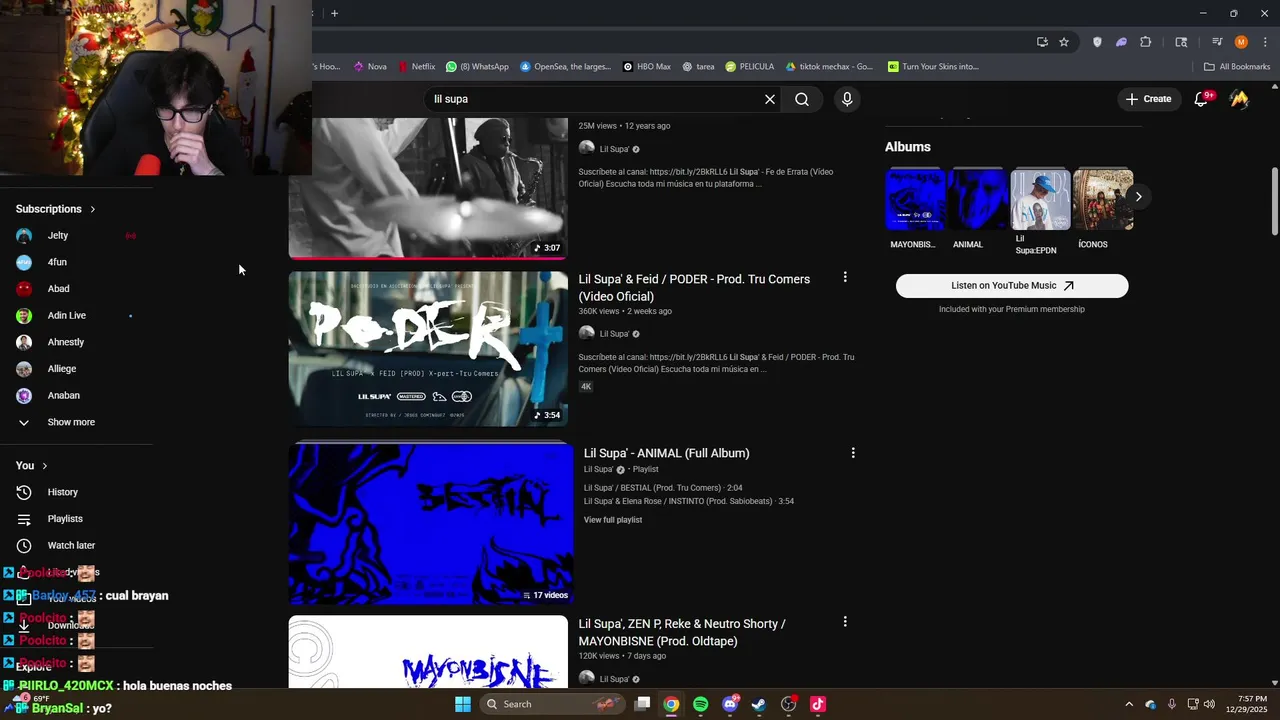1280x720 pixels.
Task: Open Steam from the taskbar
Action: click(759, 704)
